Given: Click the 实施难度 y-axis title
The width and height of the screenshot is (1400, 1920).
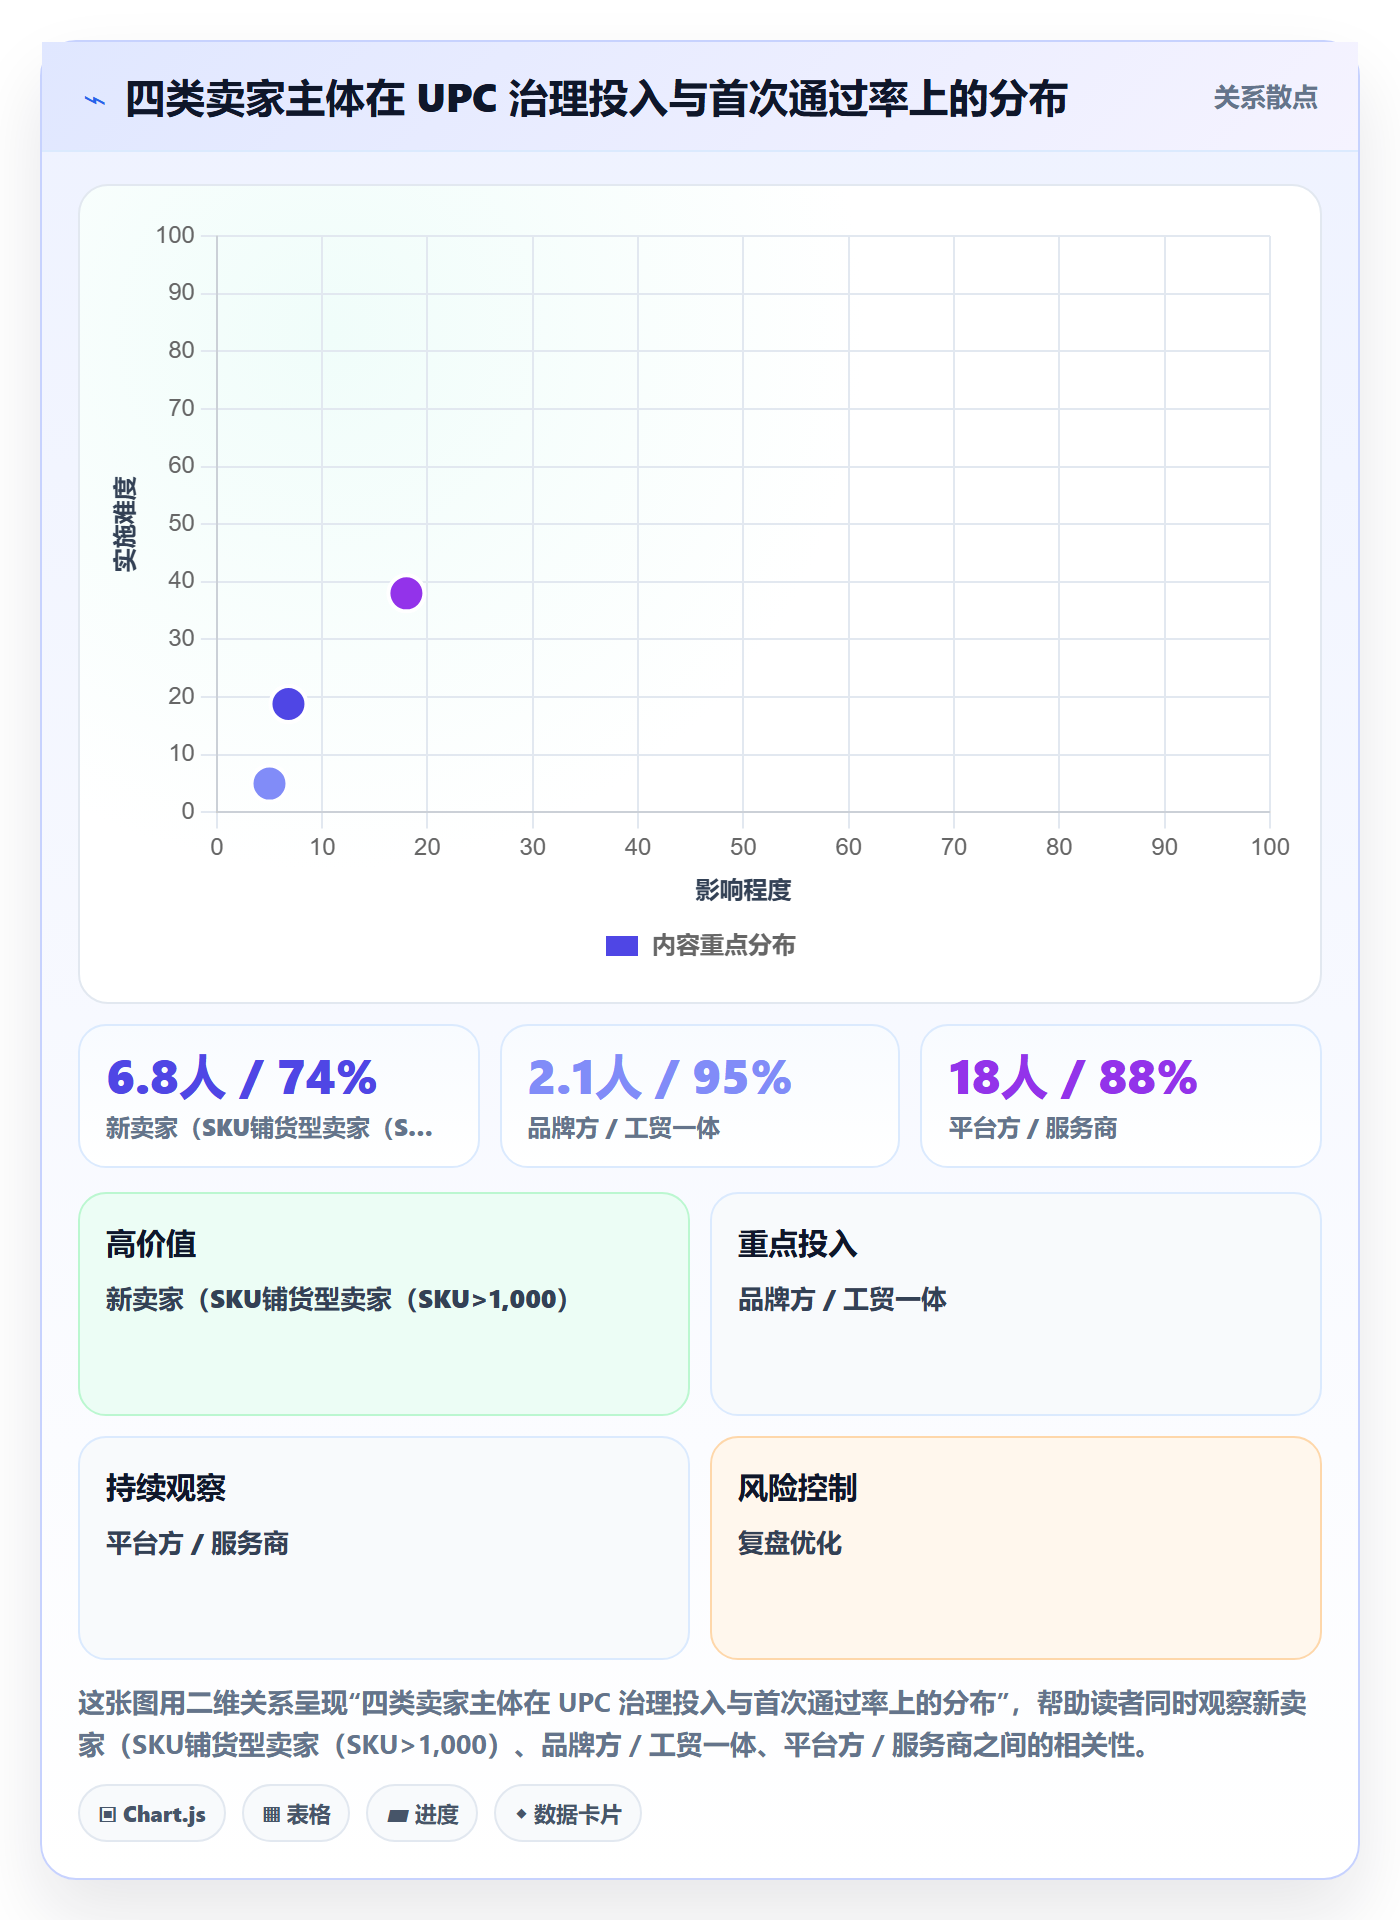Looking at the screenshot, I should point(125,524).
